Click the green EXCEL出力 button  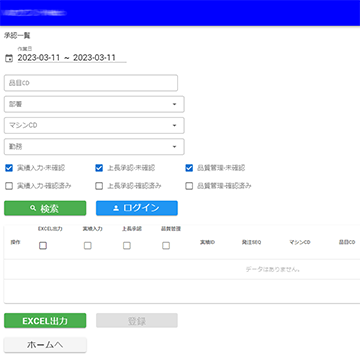[x=45, y=321]
